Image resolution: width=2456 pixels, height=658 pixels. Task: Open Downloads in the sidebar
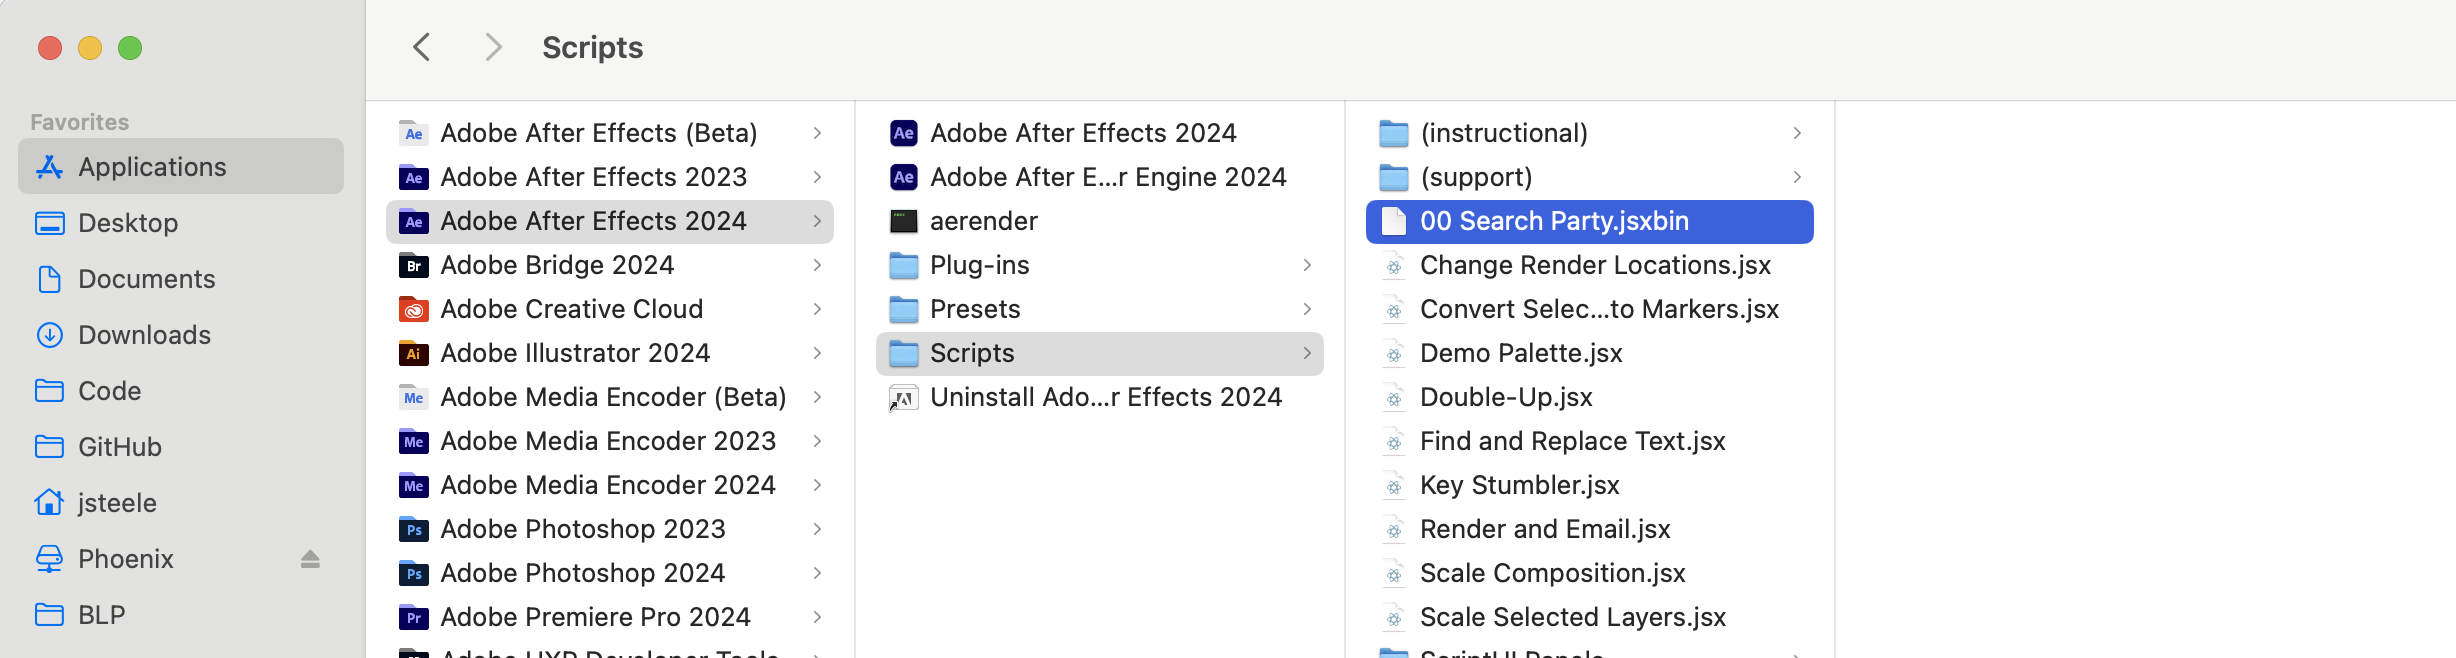(144, 335)
